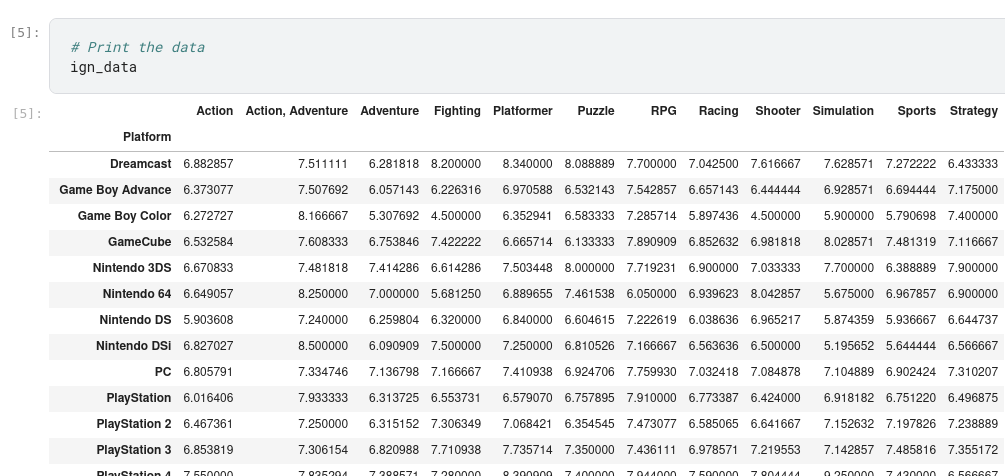This screenshot has height=476, width=1005.
Task: Click the Game Boy Advance row label
Action: click(x=115, y=190)
